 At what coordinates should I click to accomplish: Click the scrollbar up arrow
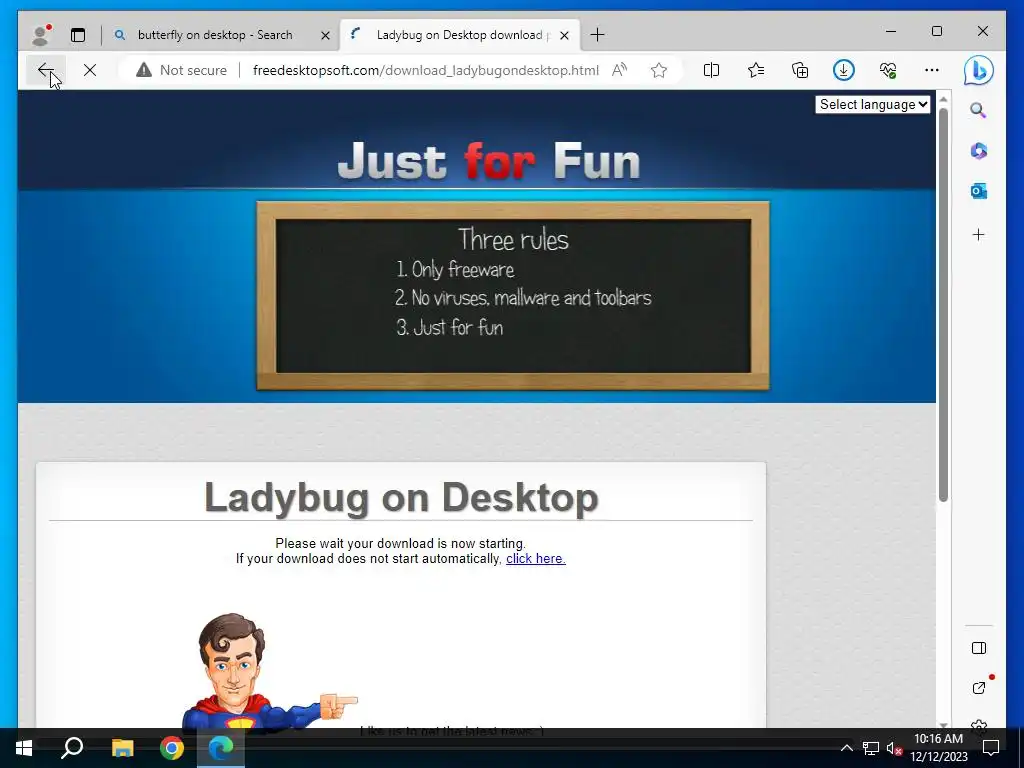[x=943, y=100]
